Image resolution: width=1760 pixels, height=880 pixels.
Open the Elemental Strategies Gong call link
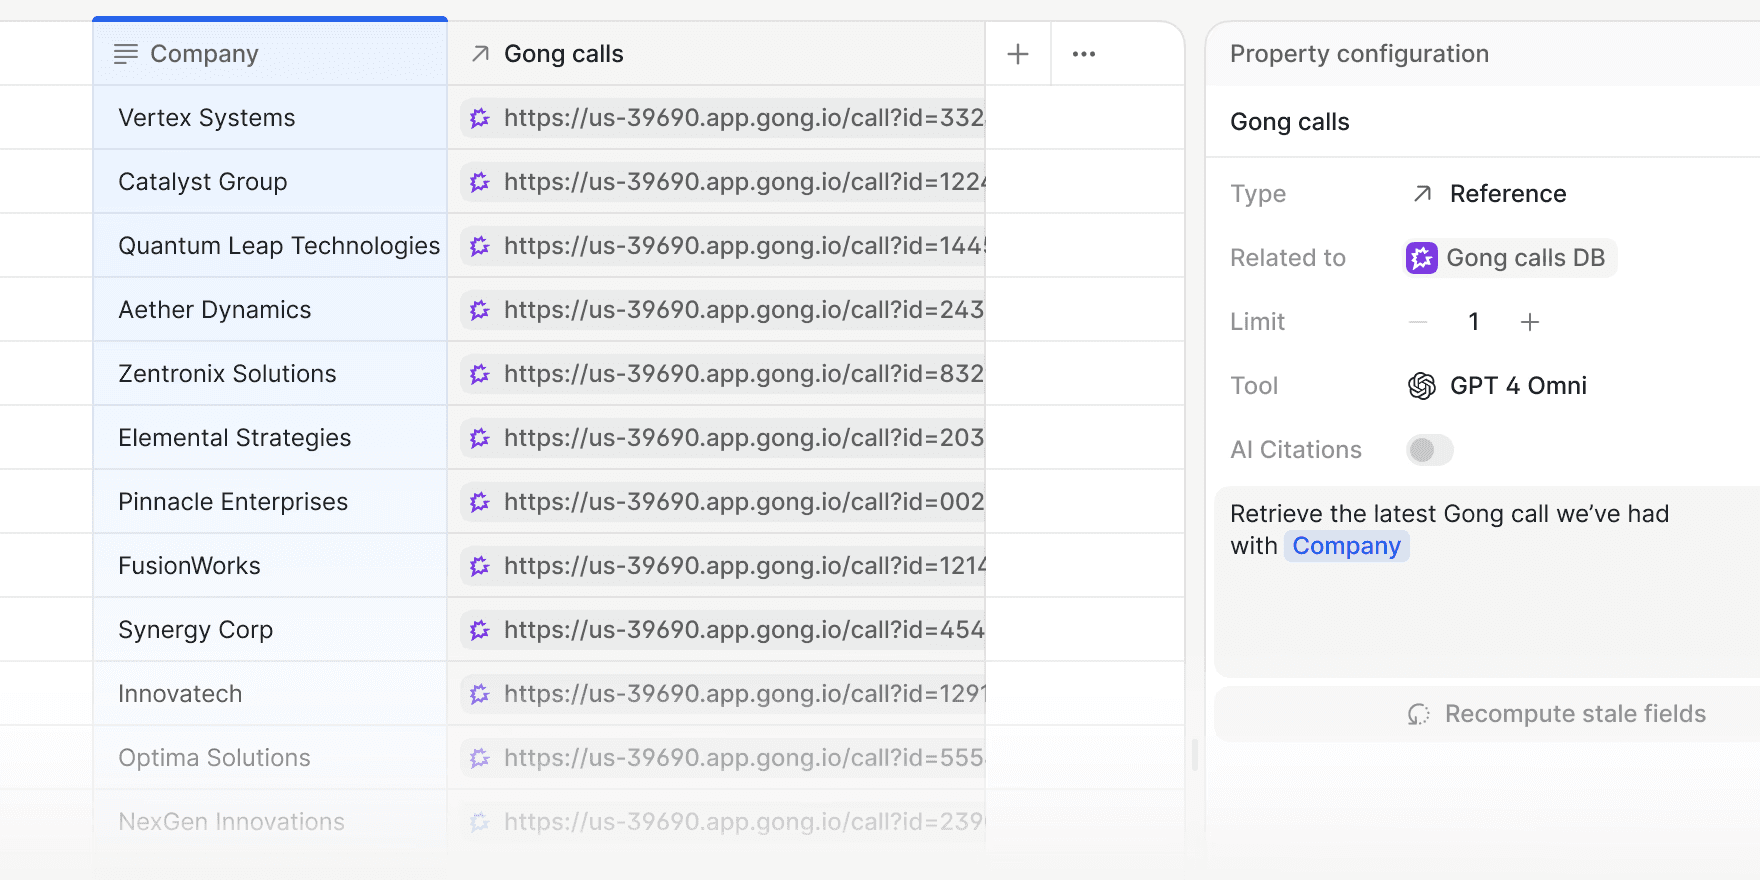tap(723, 438)
